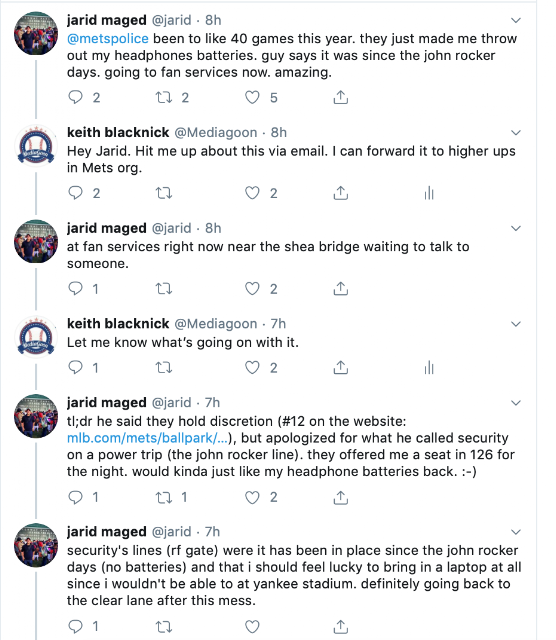View analytics for the 'Hey Jarid' tweet
556x640 pixels.
tap(429, 193)
